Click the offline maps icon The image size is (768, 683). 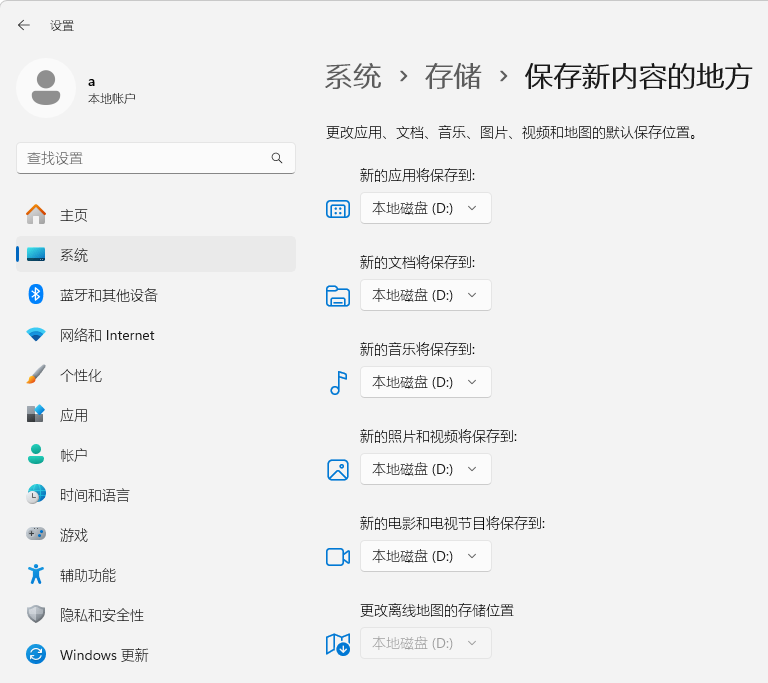tap(338, 644)
